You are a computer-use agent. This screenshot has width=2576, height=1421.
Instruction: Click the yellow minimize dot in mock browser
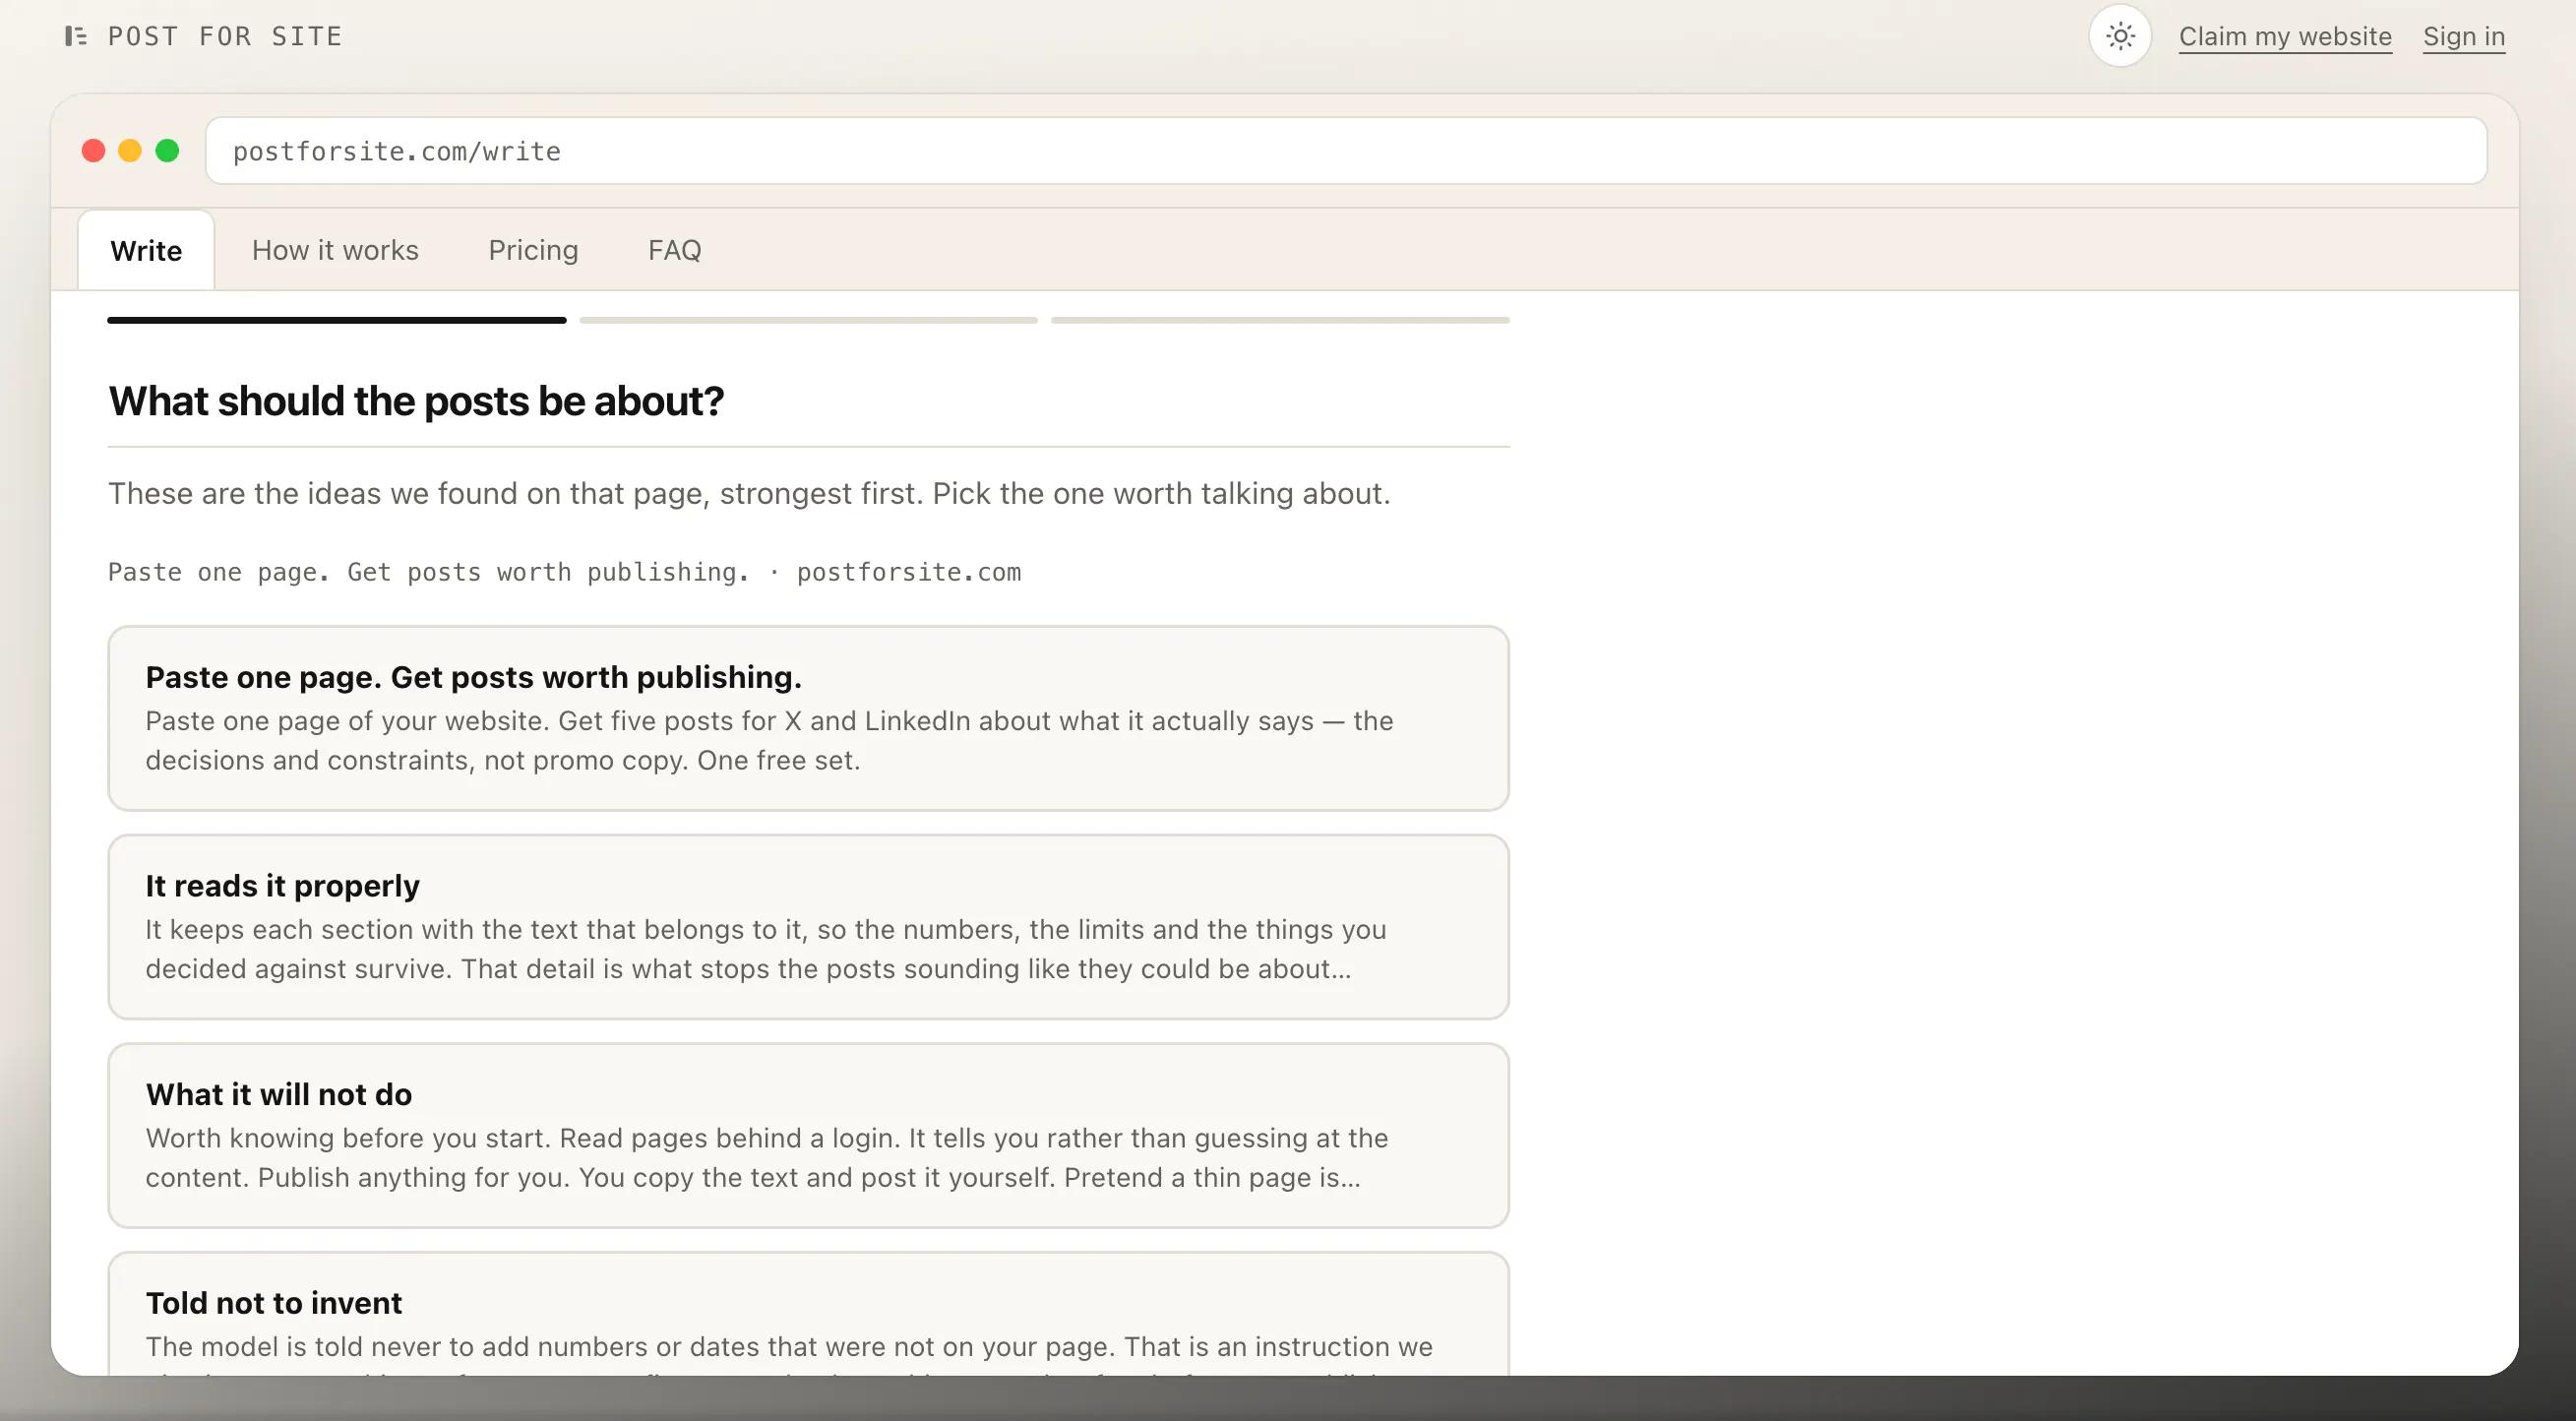pyautogui.click(x=130, y=151)
